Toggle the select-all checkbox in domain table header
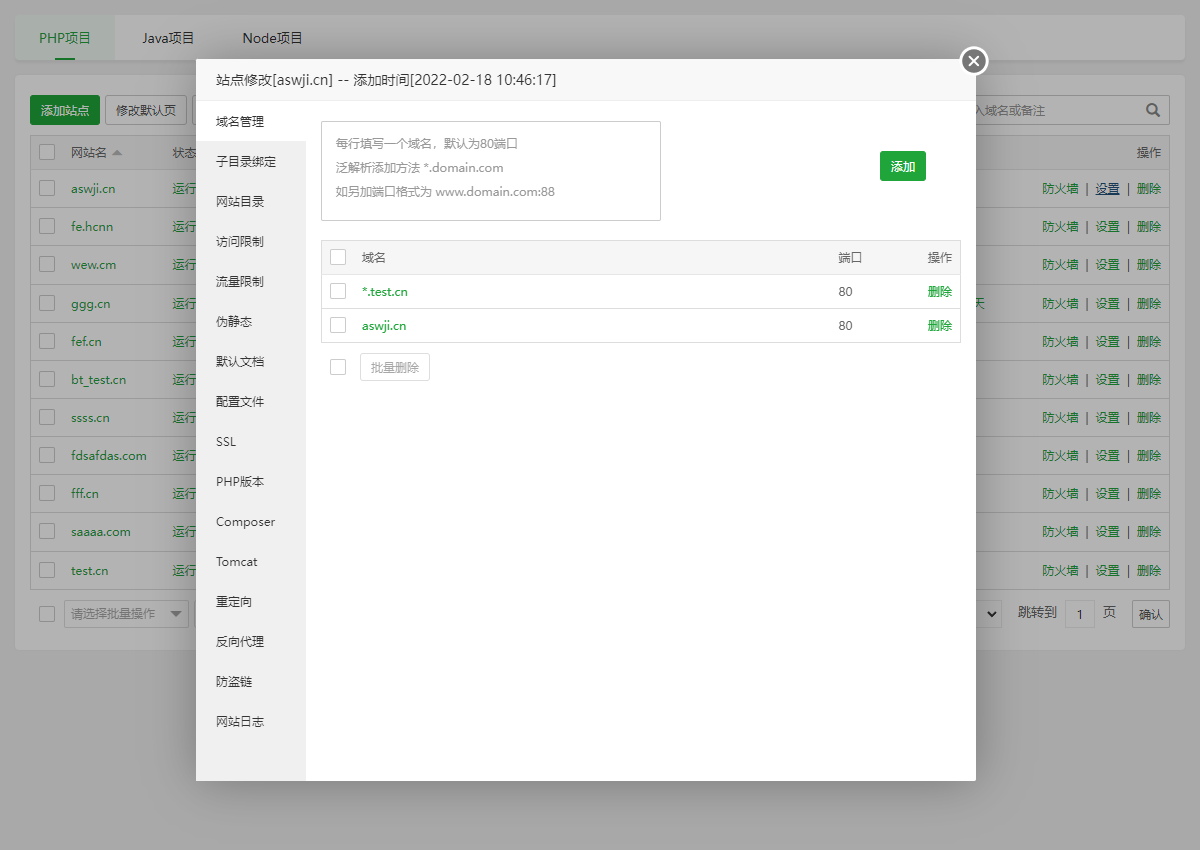1200x850 pixels. click(337, 257)
